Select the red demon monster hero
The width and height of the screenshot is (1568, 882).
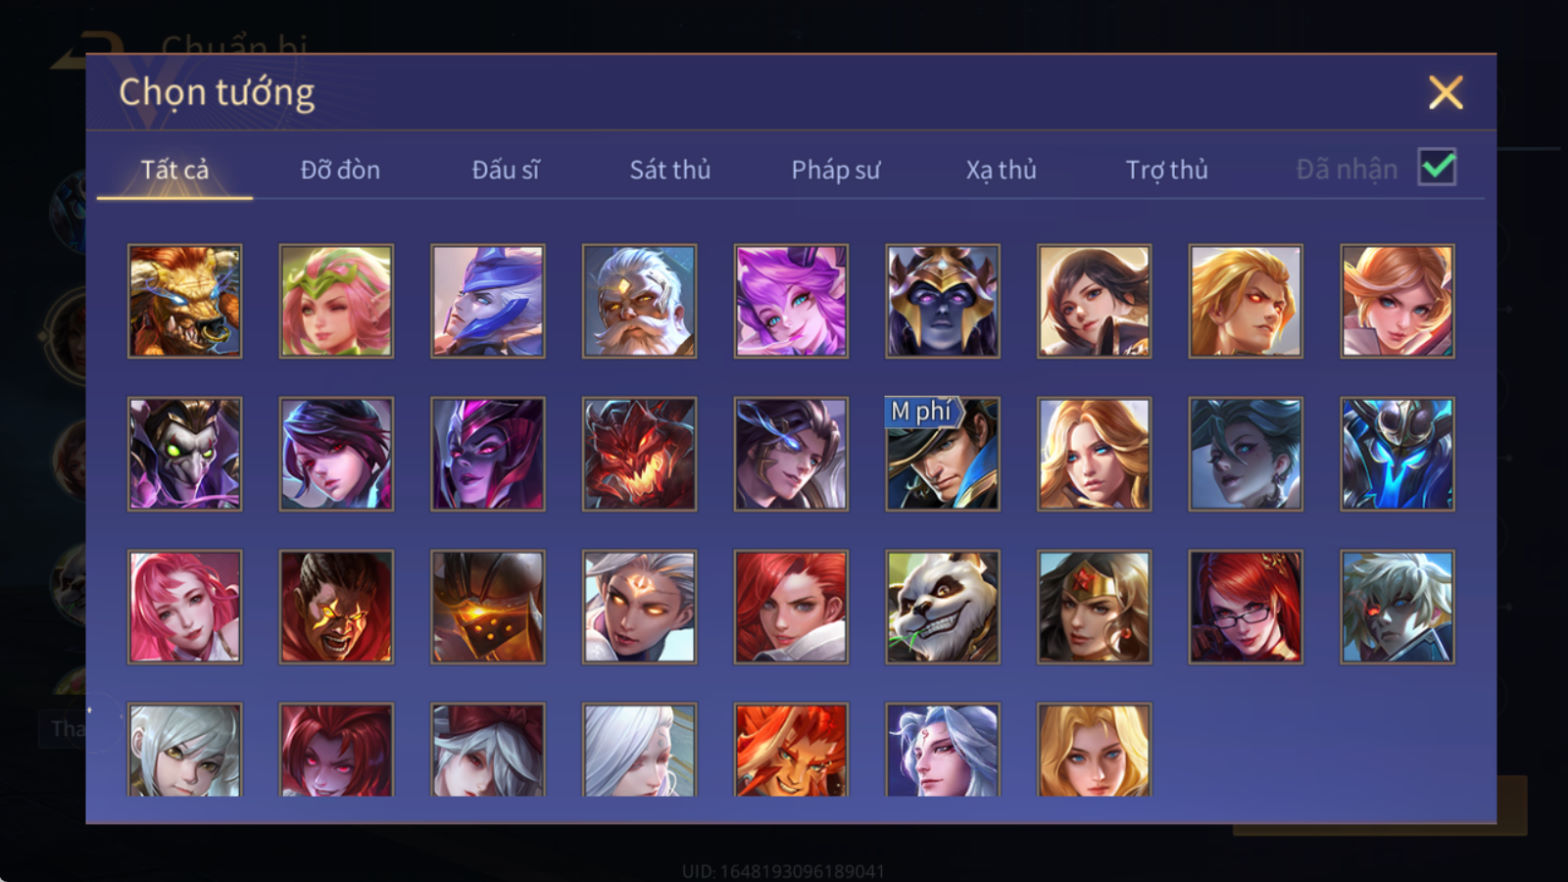(639, 454)
